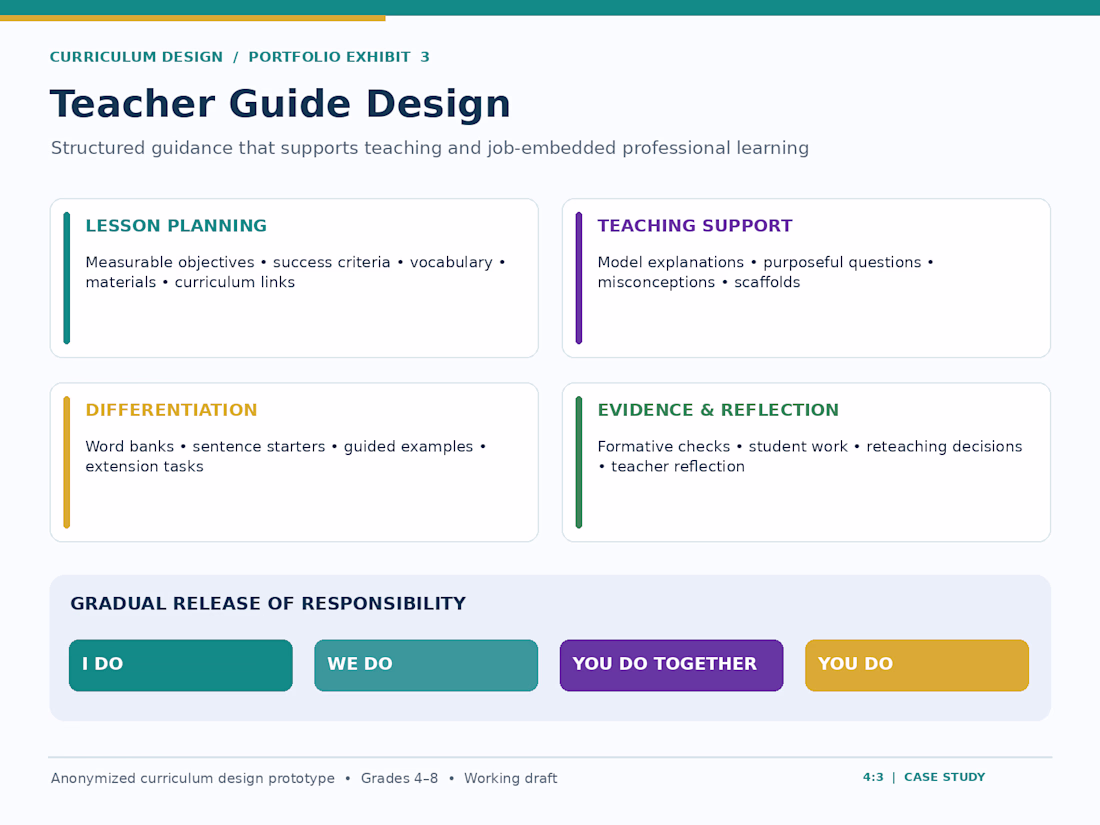Image resolution: width=1100 pixels, height=825 pixels.
Task: Click the YOU DO TOGETHER block
Action: point(671,665)
